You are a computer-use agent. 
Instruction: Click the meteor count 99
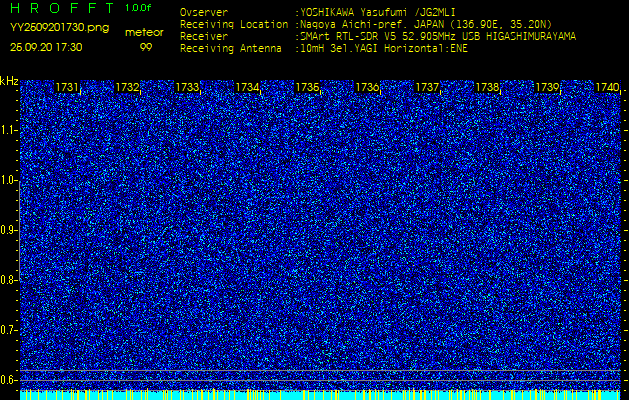pyautogui.click(x=146, y=47)
